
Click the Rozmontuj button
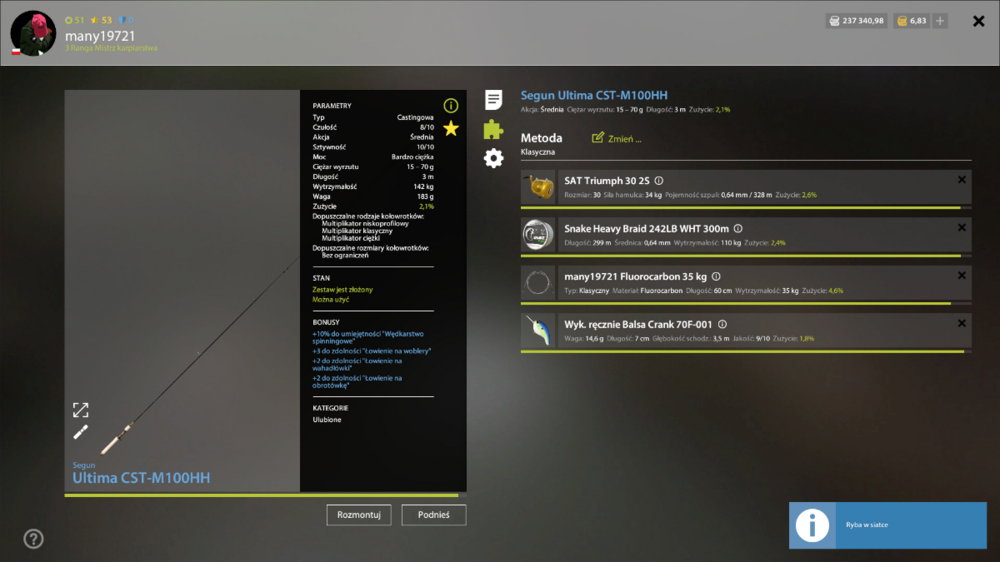[x=359, y=515]
